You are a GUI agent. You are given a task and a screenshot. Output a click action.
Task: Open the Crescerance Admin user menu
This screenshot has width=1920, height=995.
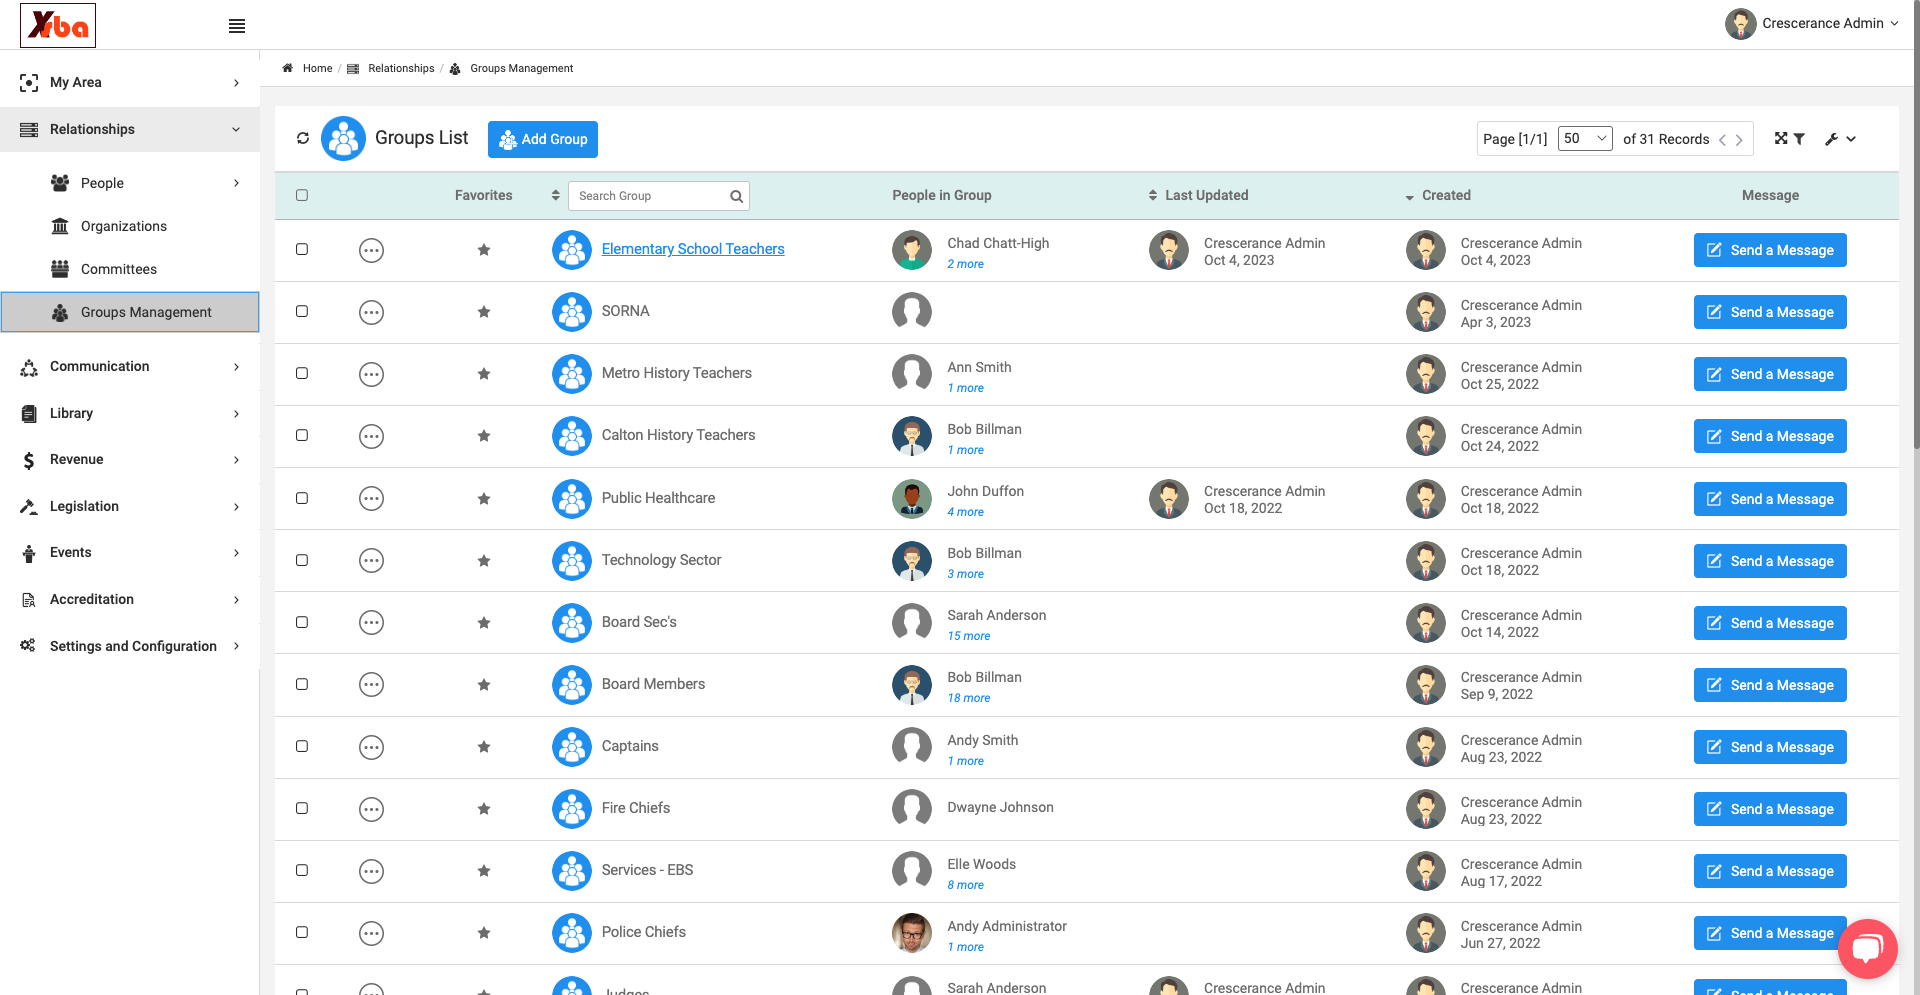1812,24
